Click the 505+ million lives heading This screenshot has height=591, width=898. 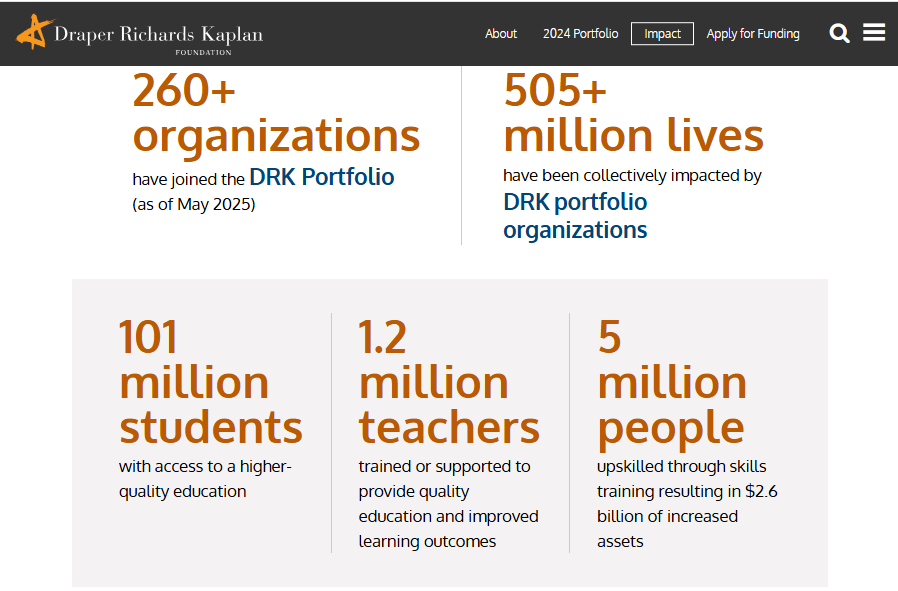tap(633, 113)
